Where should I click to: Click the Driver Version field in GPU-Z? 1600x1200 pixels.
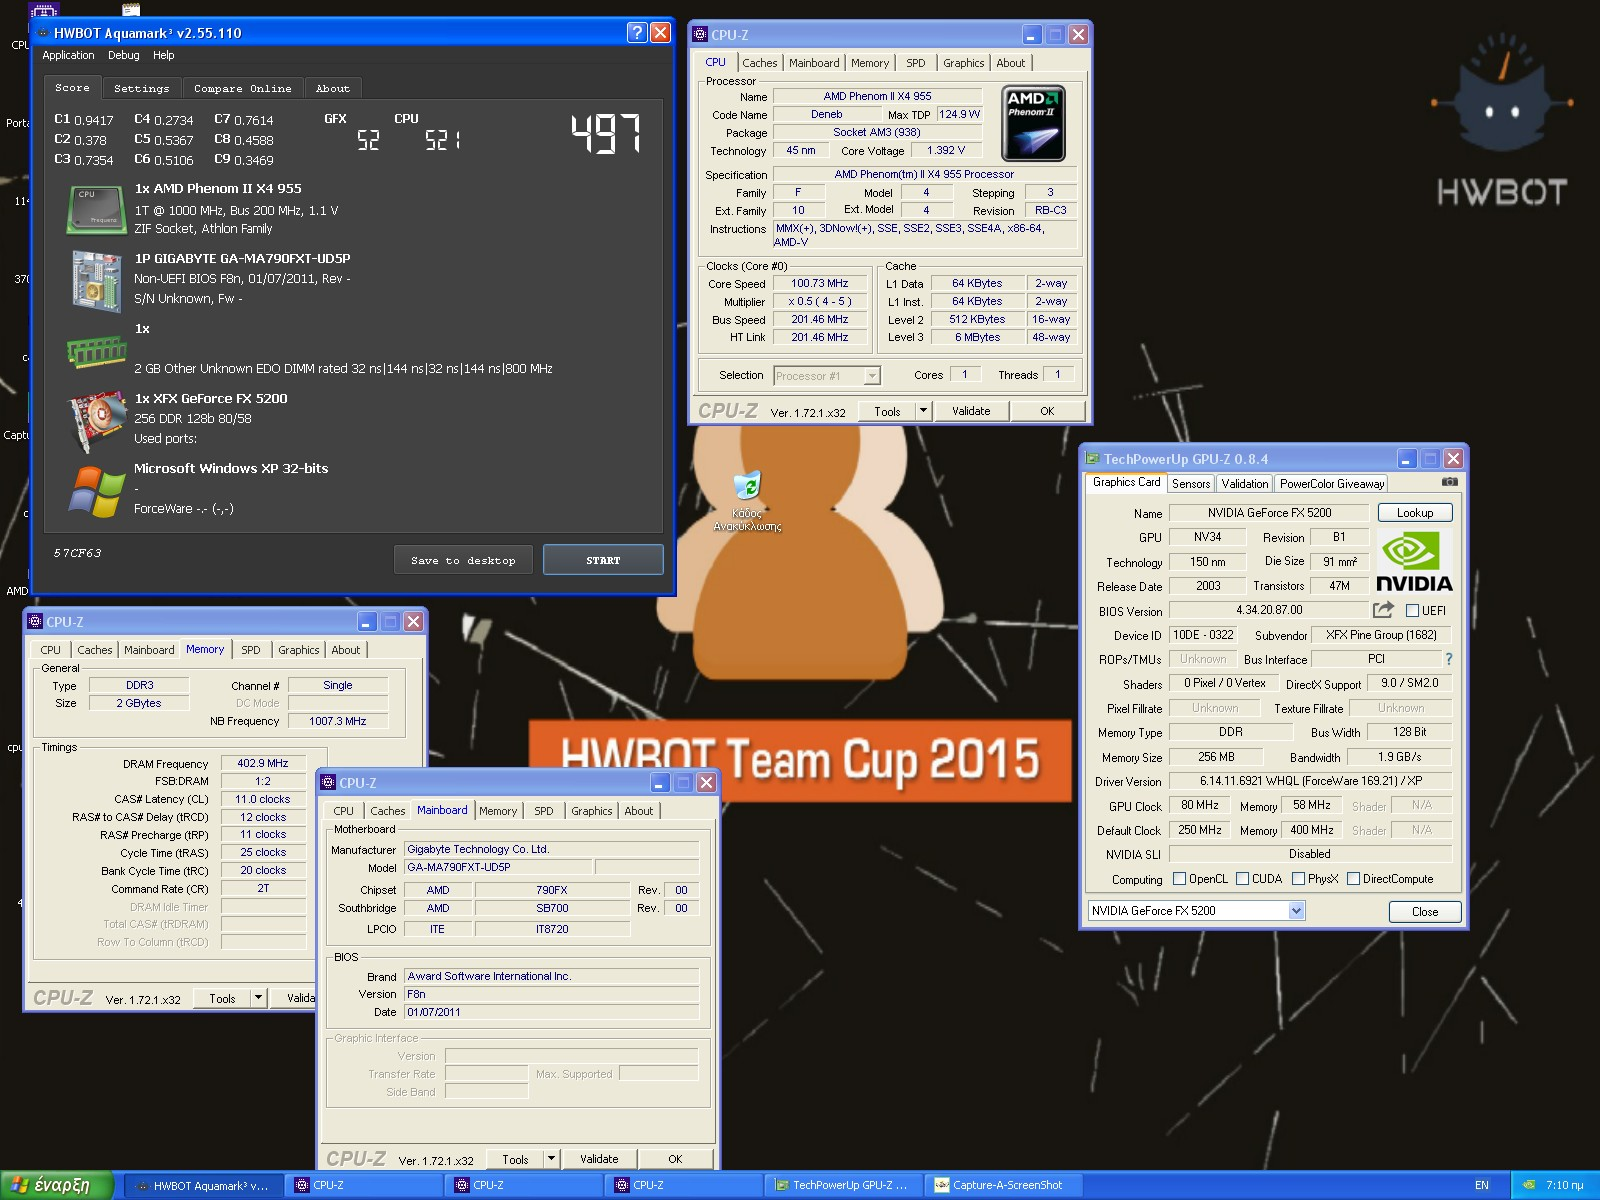1310,782
